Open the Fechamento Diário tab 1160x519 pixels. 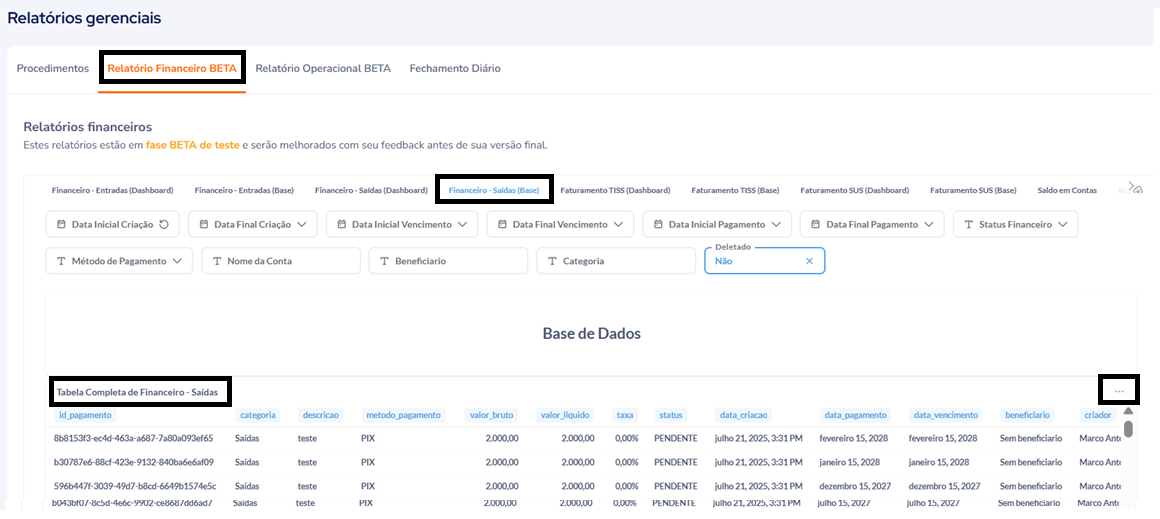click(x=454, y=69)
